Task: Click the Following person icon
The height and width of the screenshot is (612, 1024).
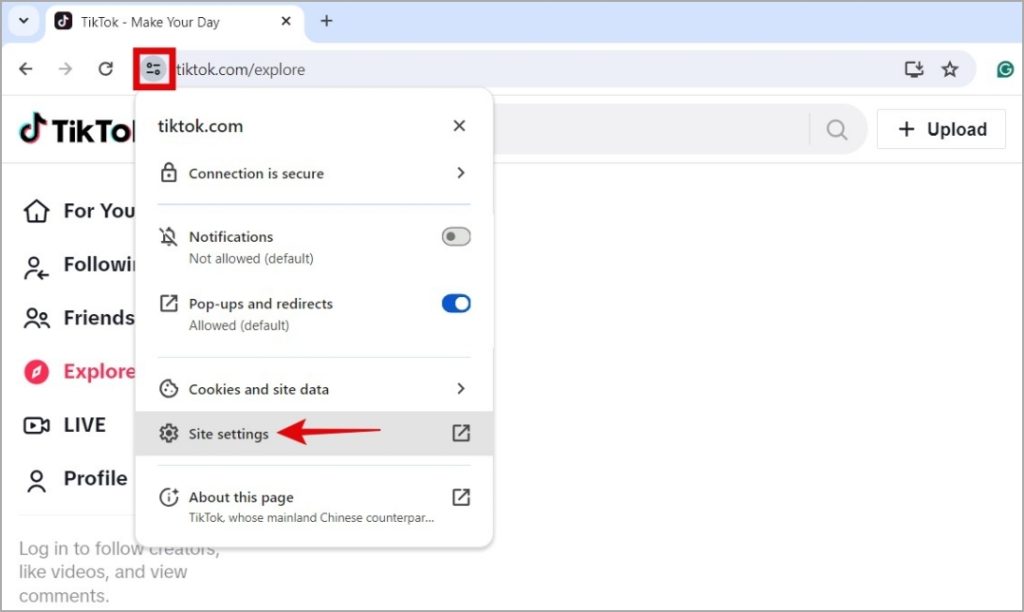Action: pos(37,268)
